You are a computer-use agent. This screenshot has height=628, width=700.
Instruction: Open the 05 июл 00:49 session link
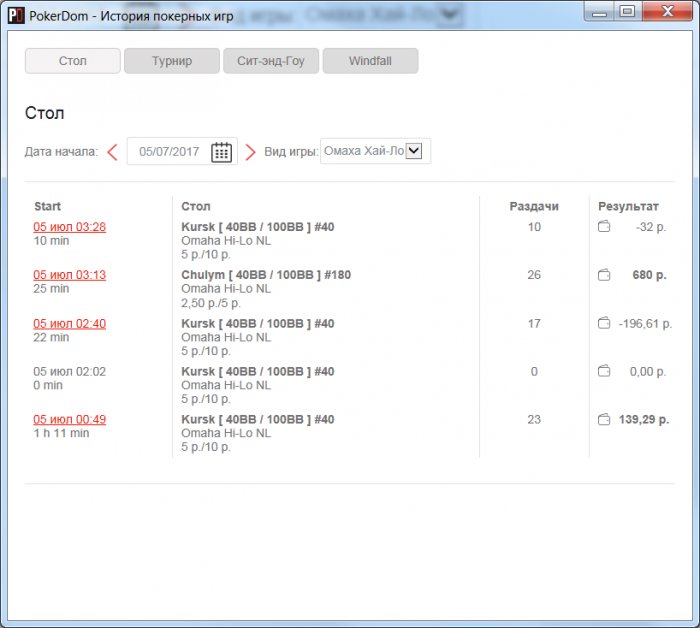(70, 420)
